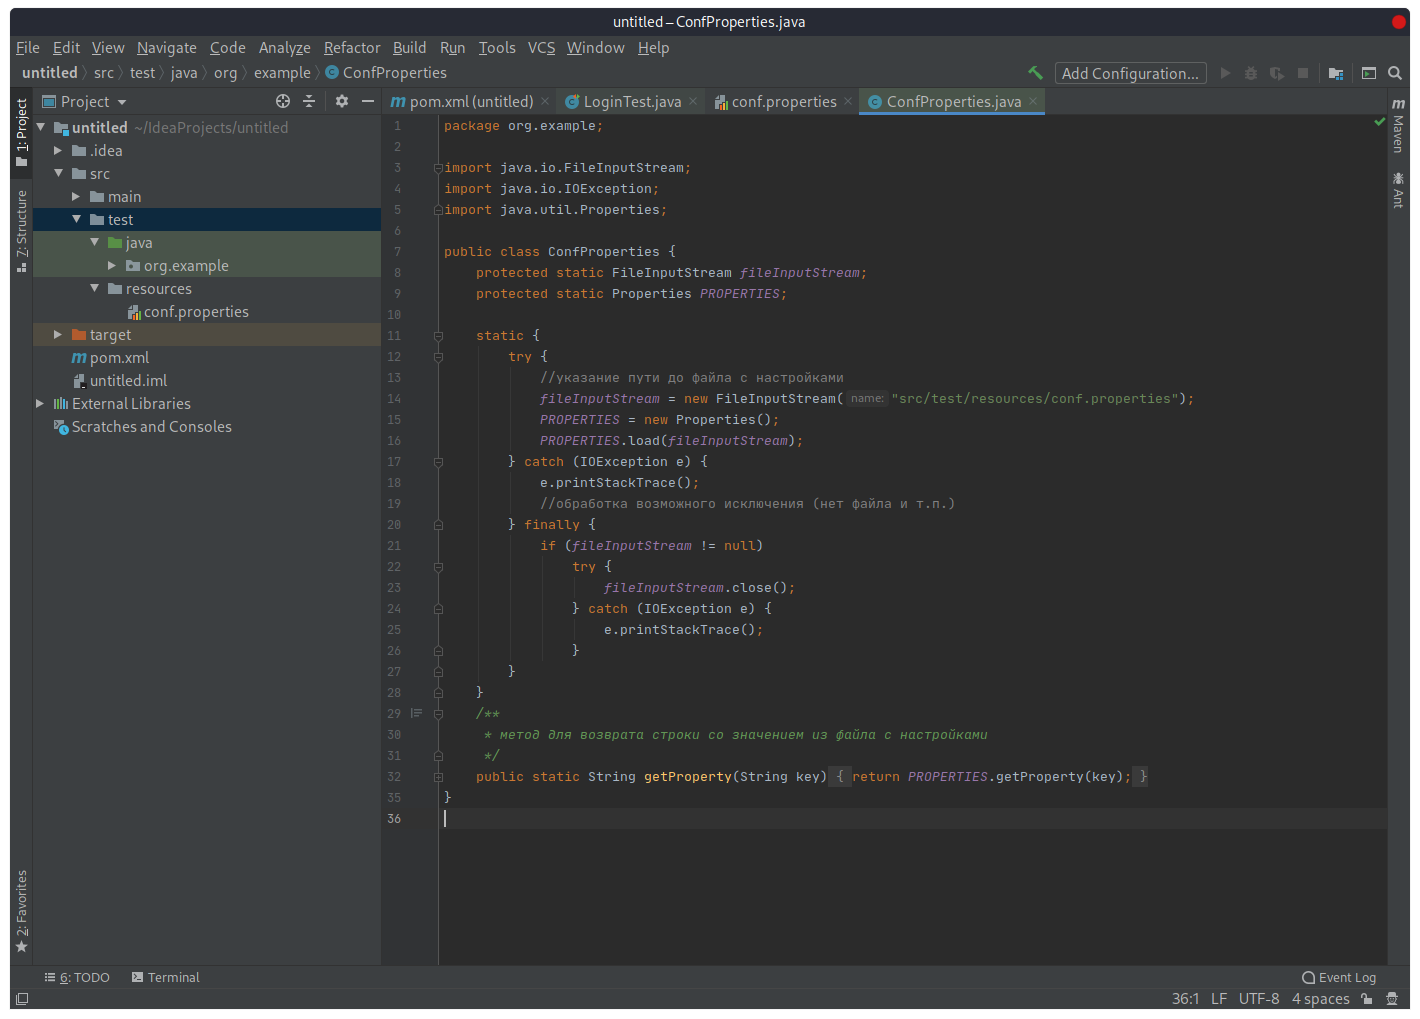Click the locate in project crosshair icon

tap(283, 101)
